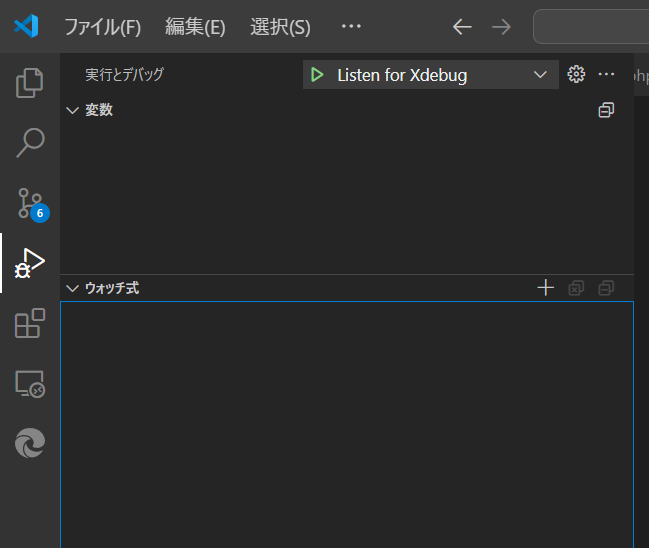Go back with the left arrow
This screenshot has height=548, width=649.
point(462,27)
